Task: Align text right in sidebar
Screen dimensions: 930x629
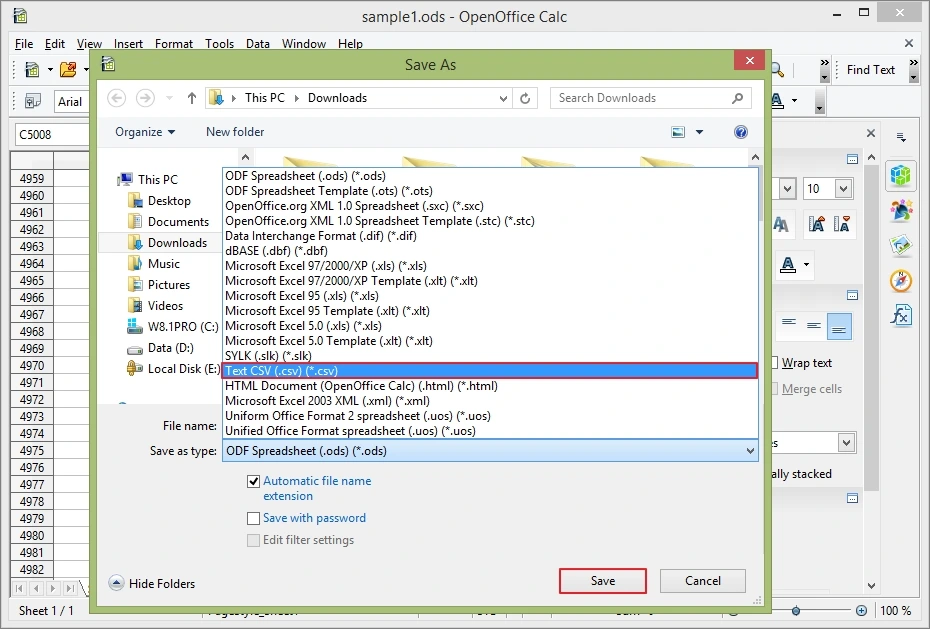Action: click(839, 325)
